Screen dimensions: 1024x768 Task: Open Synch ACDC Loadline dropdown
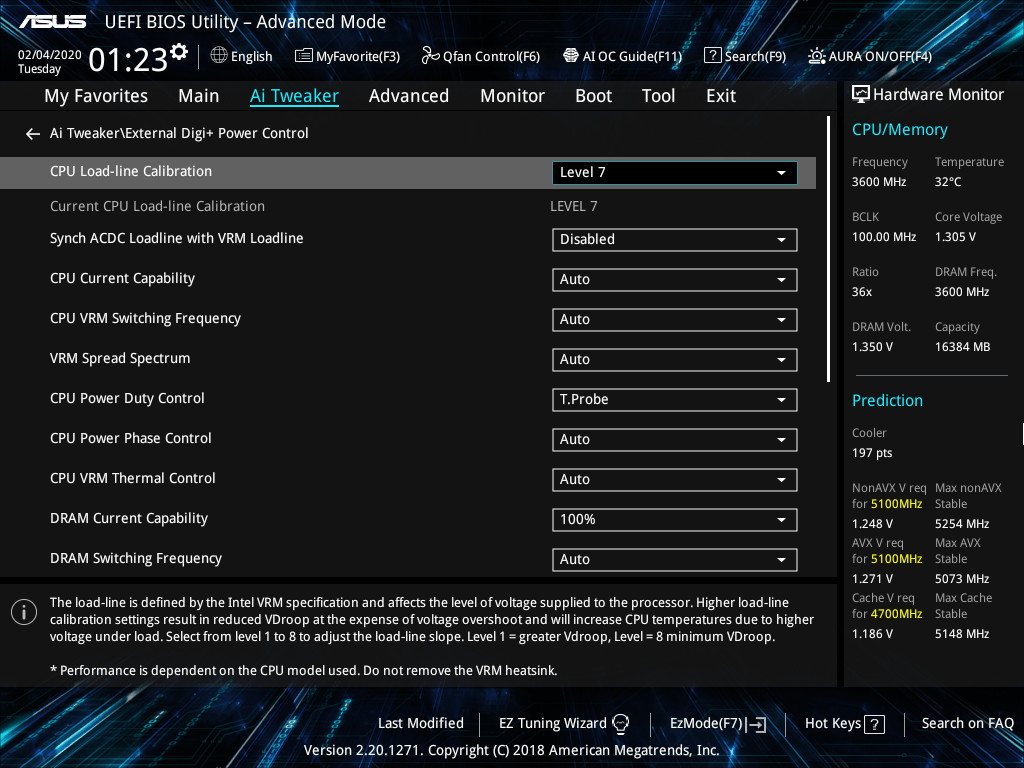(x=675, y=240)
